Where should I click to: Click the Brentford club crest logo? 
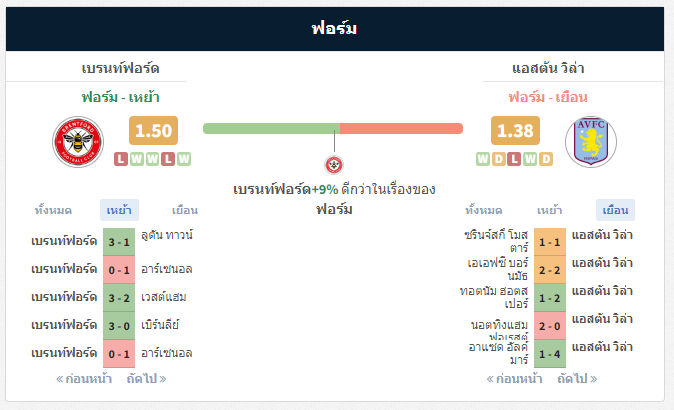pyautogui.click(x=78, y=142)
